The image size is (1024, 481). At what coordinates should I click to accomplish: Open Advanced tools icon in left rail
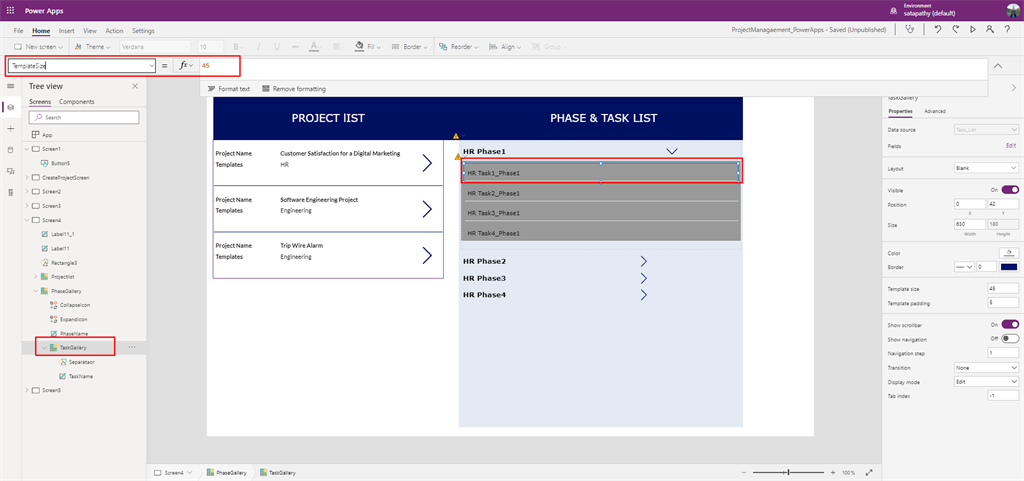pyautogui.click(x=10, y=192)
